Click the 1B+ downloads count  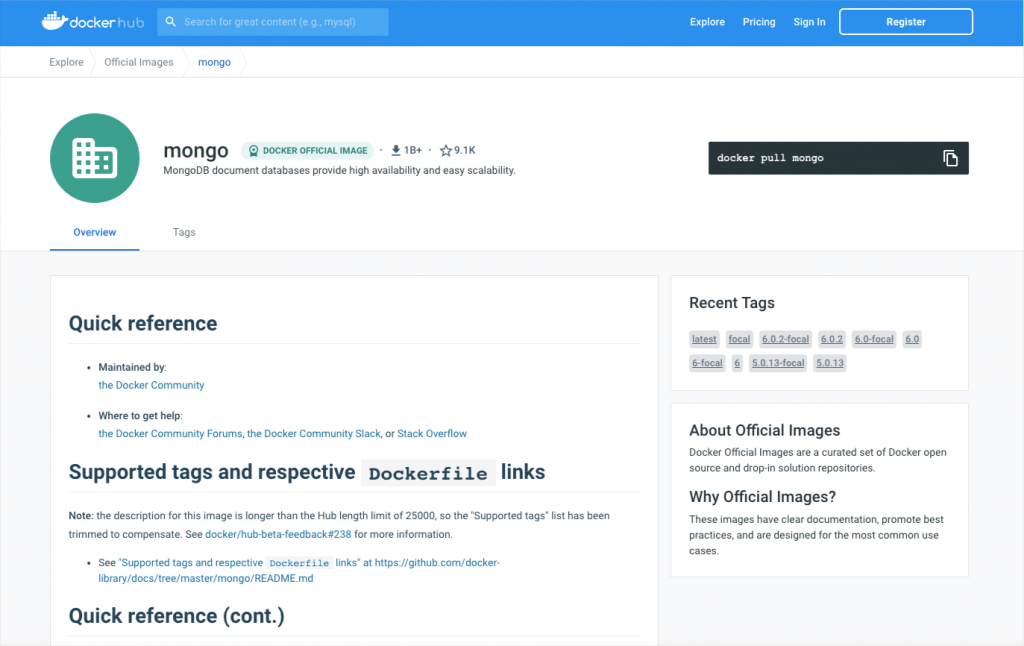[413, 150]
